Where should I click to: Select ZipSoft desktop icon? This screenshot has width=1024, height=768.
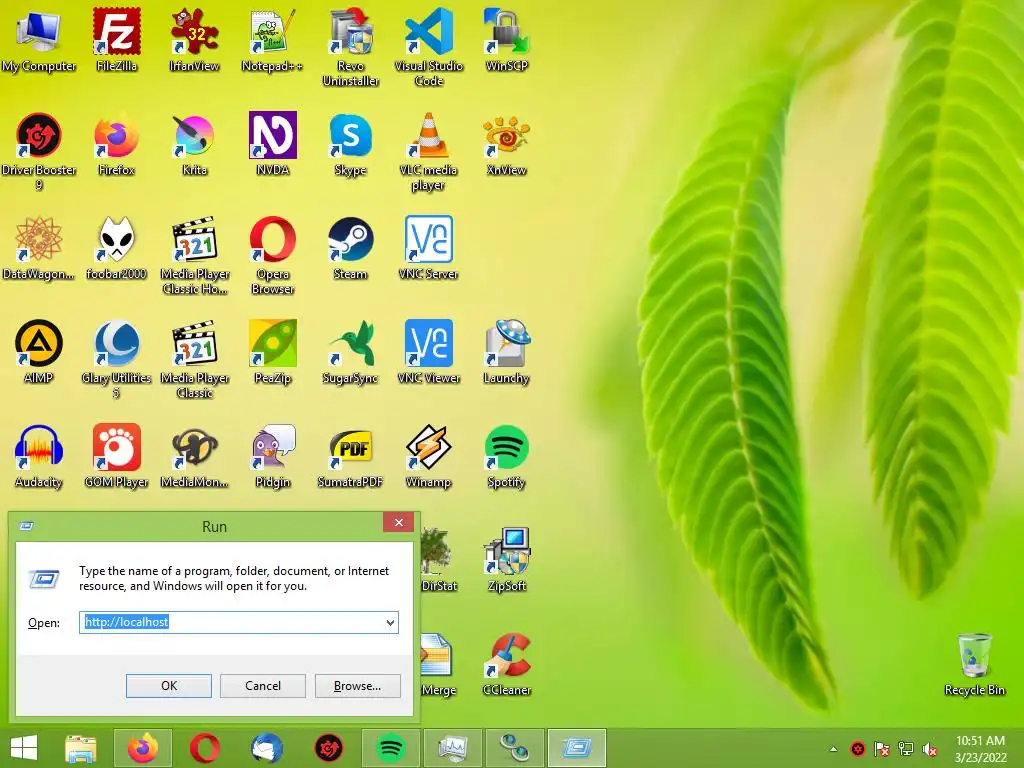click(506, 560)
